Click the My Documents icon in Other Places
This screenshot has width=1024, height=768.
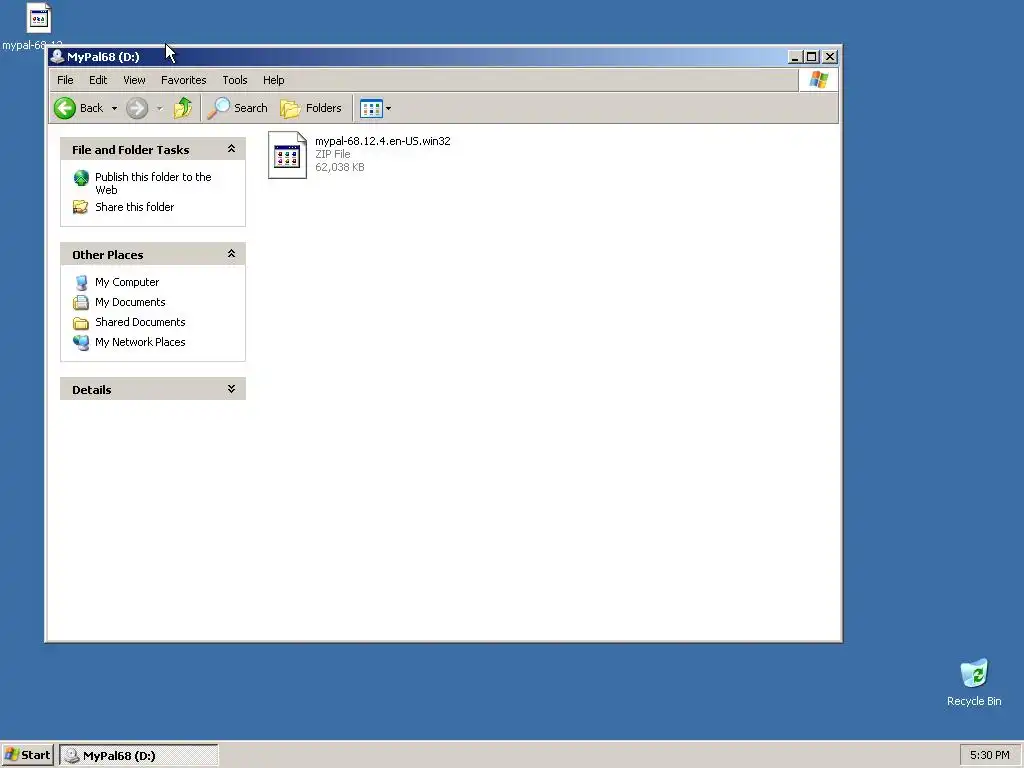[81, 302]
